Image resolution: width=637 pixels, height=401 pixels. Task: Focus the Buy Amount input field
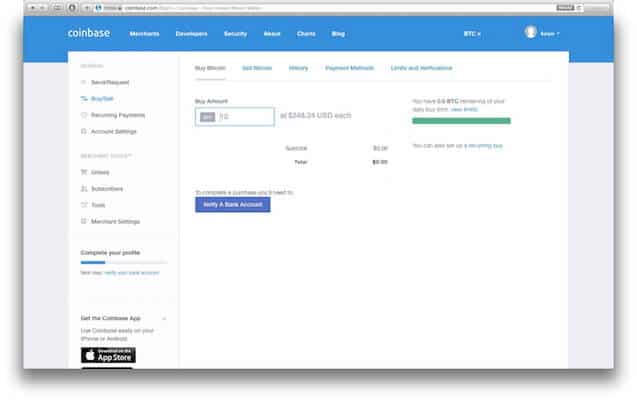[x=235, y=117]
